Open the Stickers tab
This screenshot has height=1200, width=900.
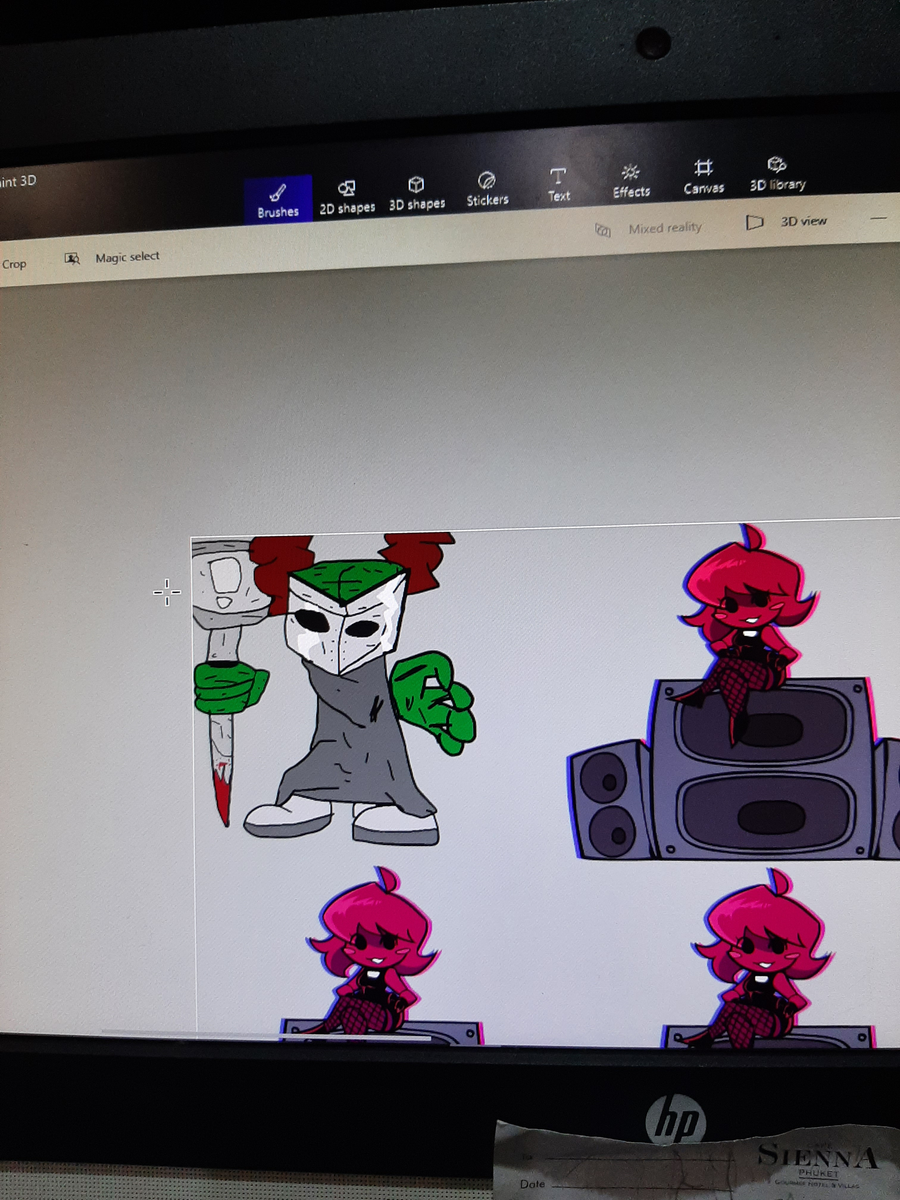(x=487, y=189)
